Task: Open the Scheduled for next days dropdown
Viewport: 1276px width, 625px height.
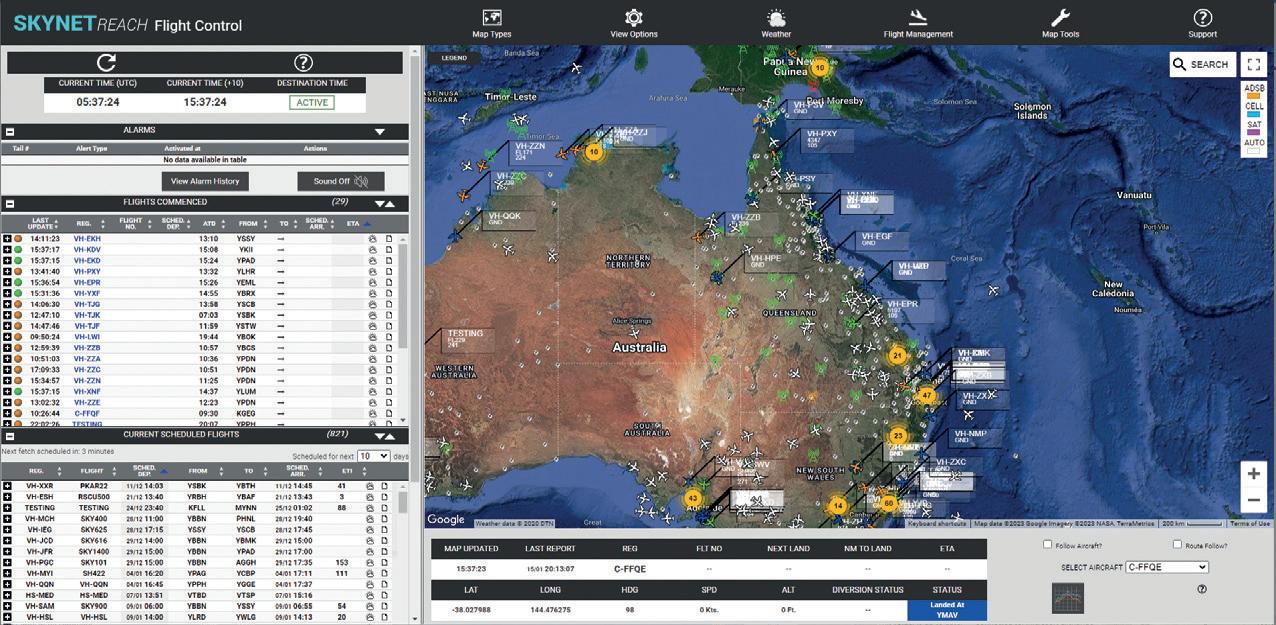Action: [x=374, y=456]
